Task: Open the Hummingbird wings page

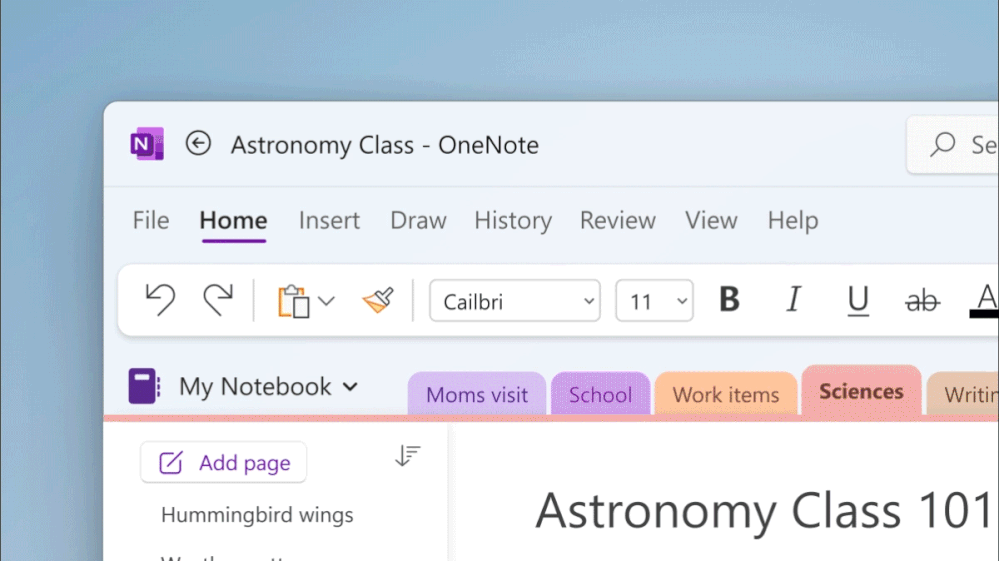Action: pyautogui.click(x=257, y=516)
